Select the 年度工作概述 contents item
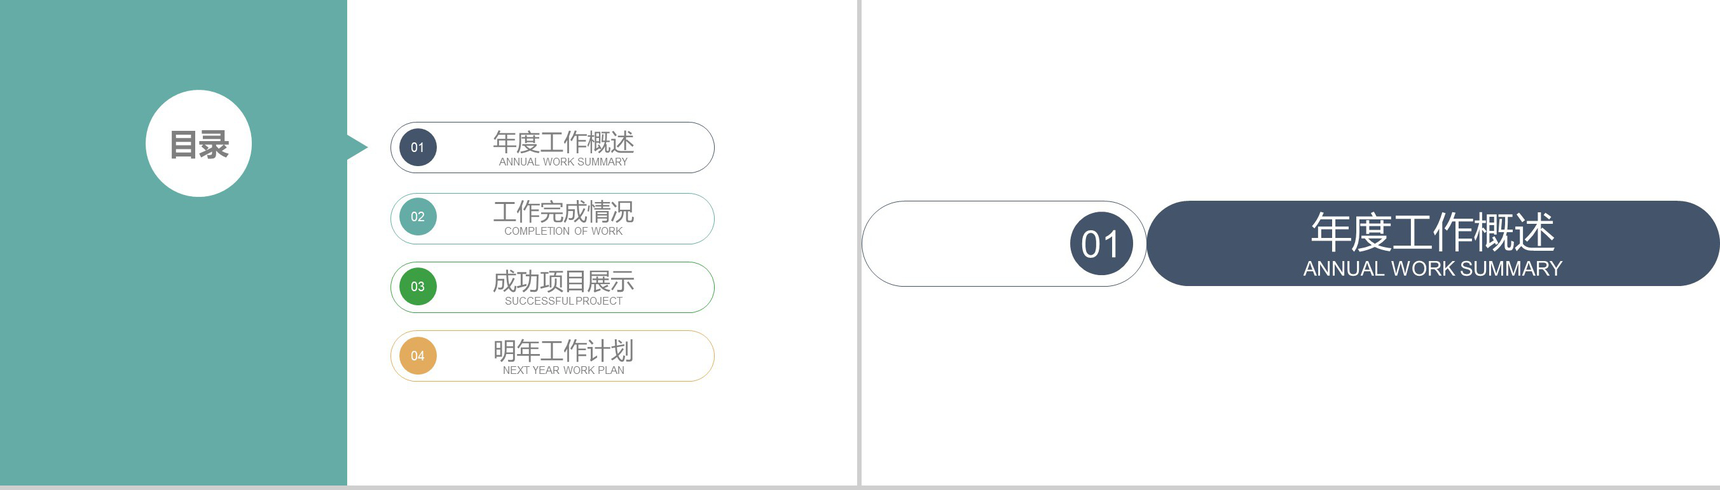Viewport: 1720px width, 490px height. 552,148
